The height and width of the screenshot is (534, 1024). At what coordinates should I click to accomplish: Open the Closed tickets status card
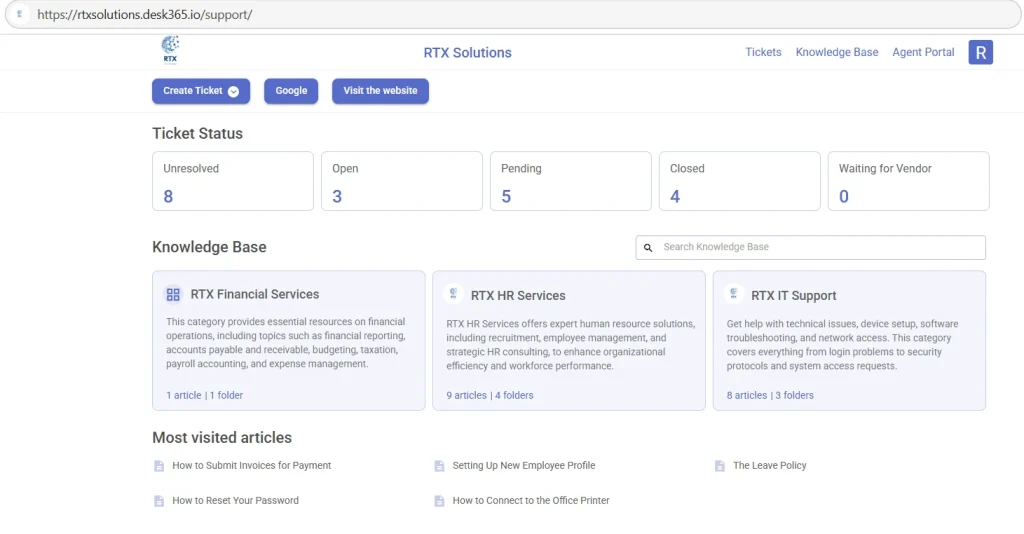pos(739,181)
